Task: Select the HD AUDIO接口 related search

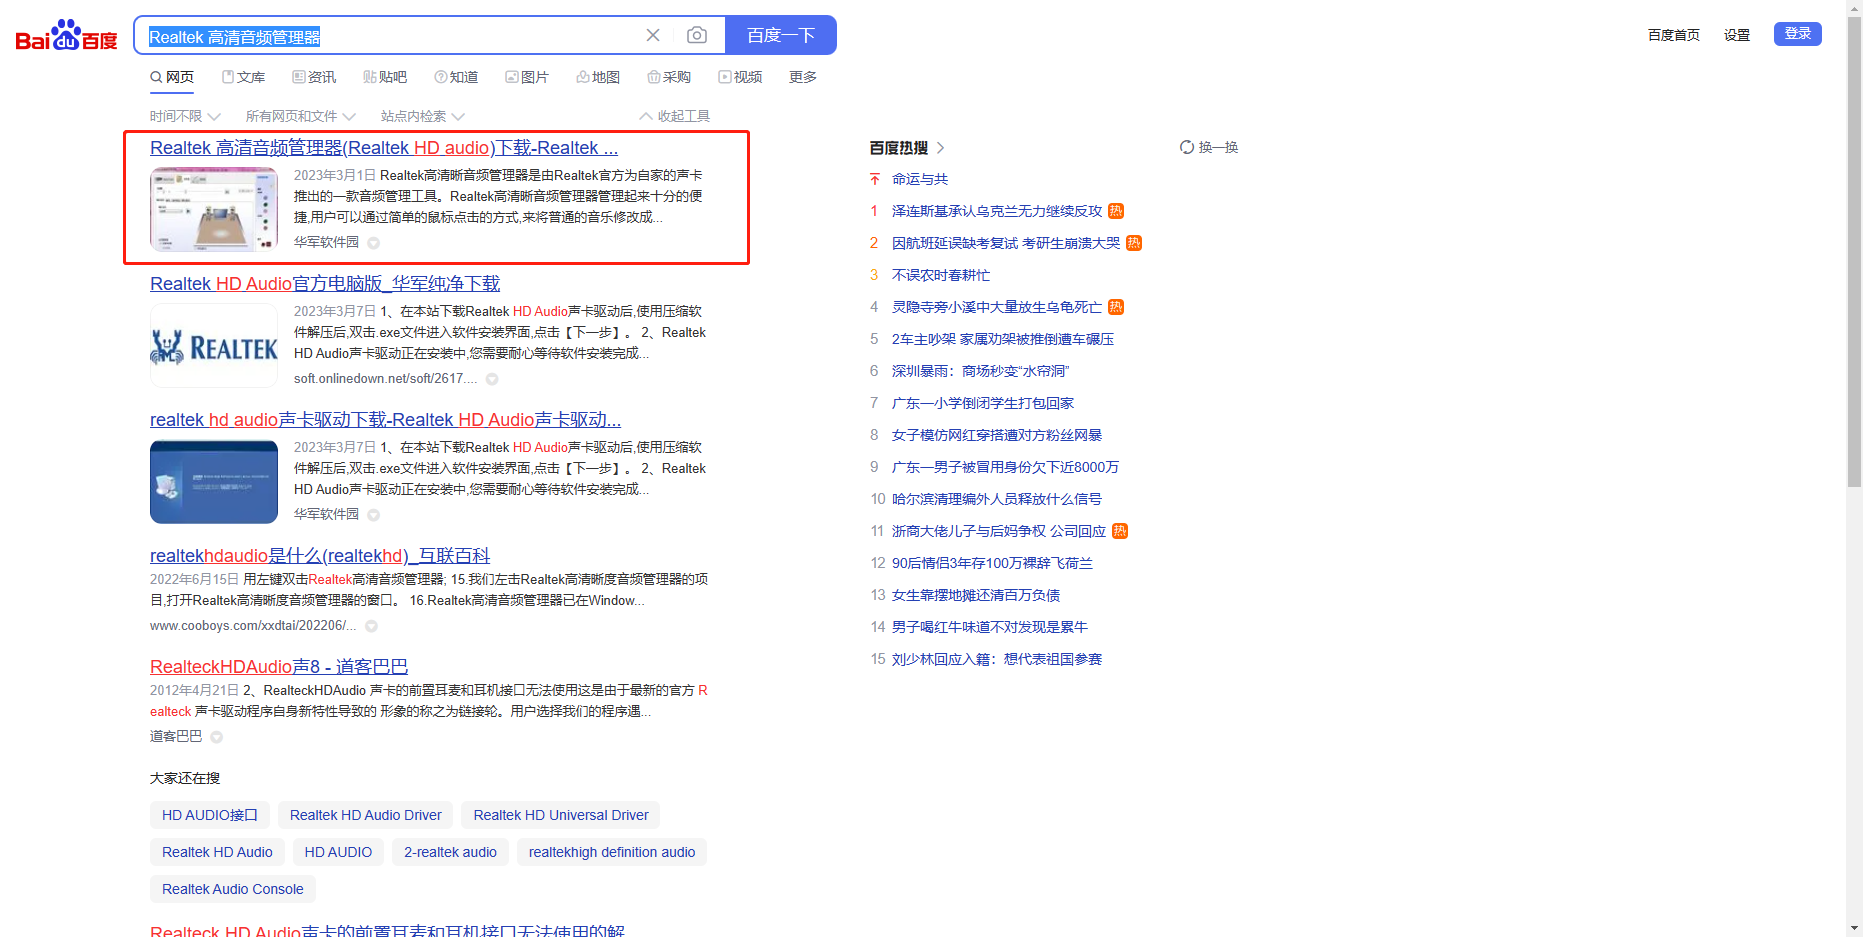Action: tap(210, 815)
